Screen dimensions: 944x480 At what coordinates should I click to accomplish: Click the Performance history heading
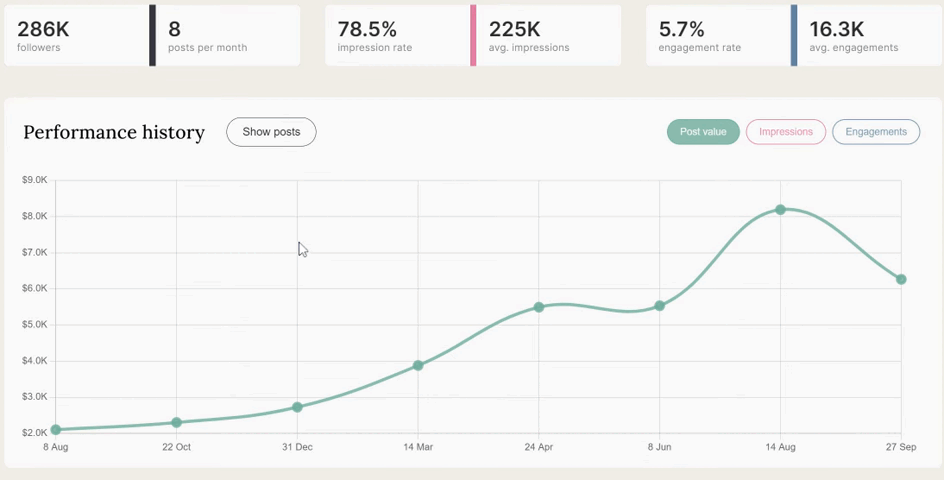114,132
